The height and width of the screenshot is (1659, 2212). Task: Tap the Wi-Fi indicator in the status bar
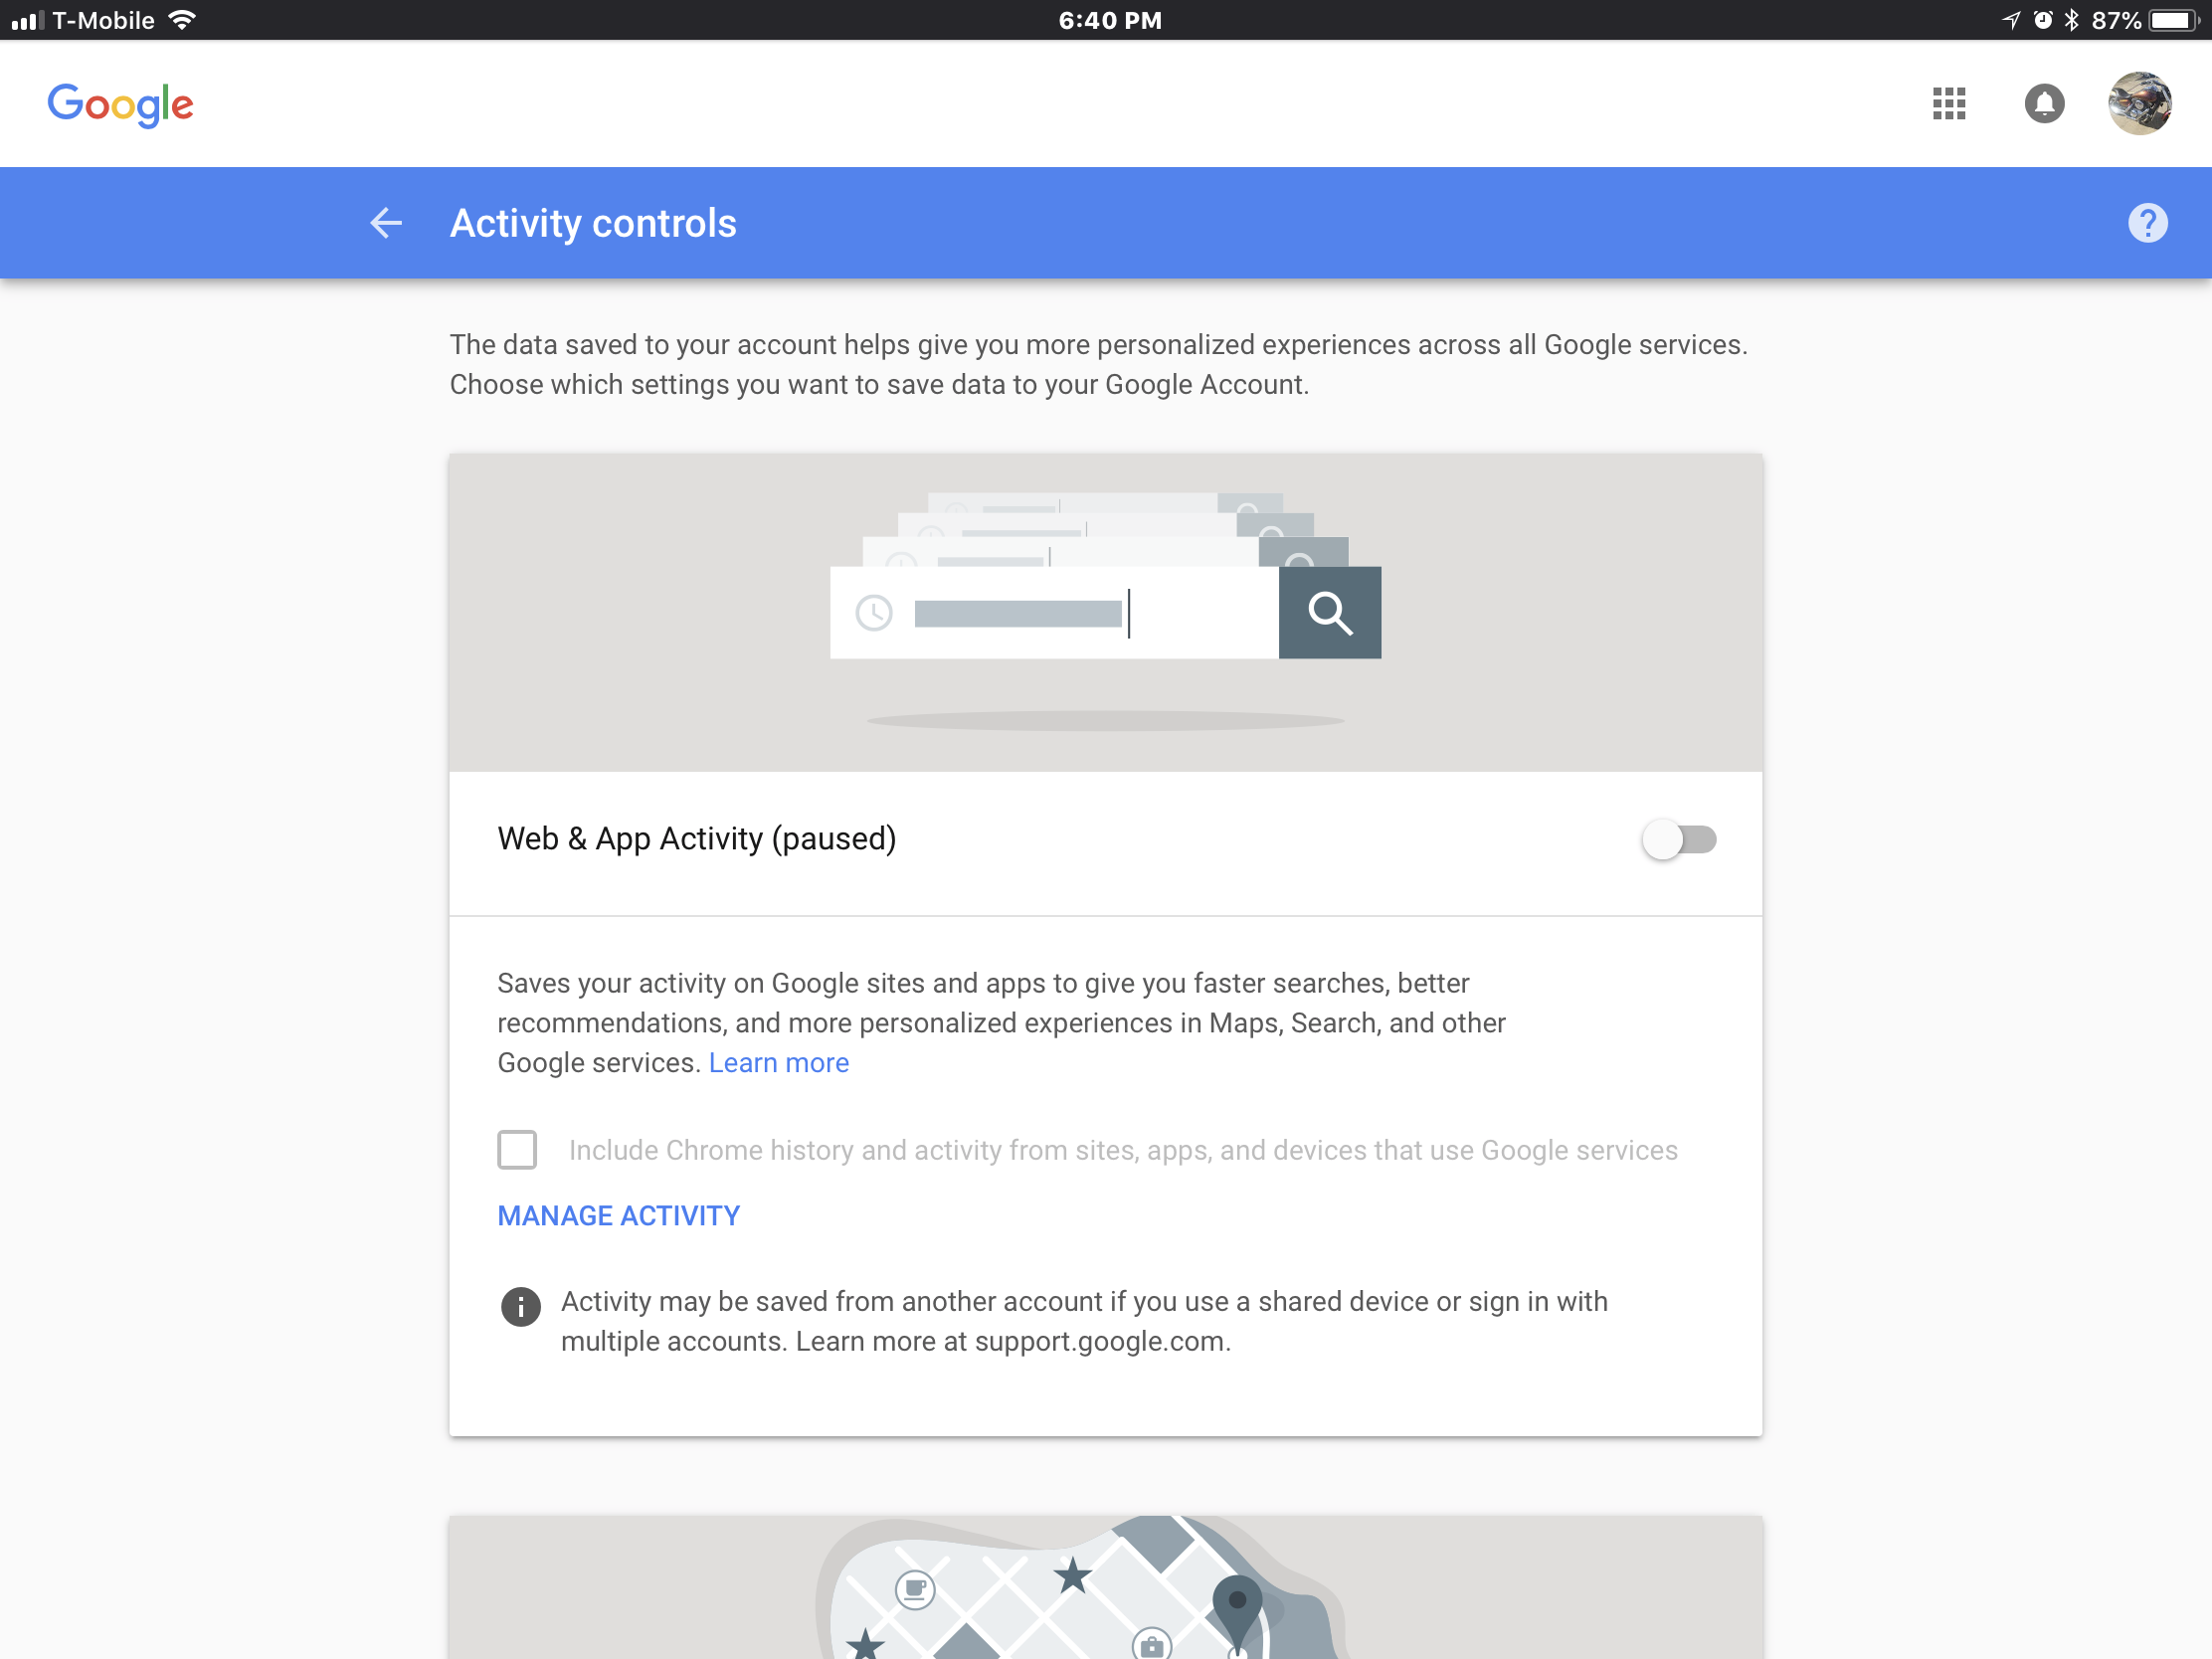click(x=182, y=20)
